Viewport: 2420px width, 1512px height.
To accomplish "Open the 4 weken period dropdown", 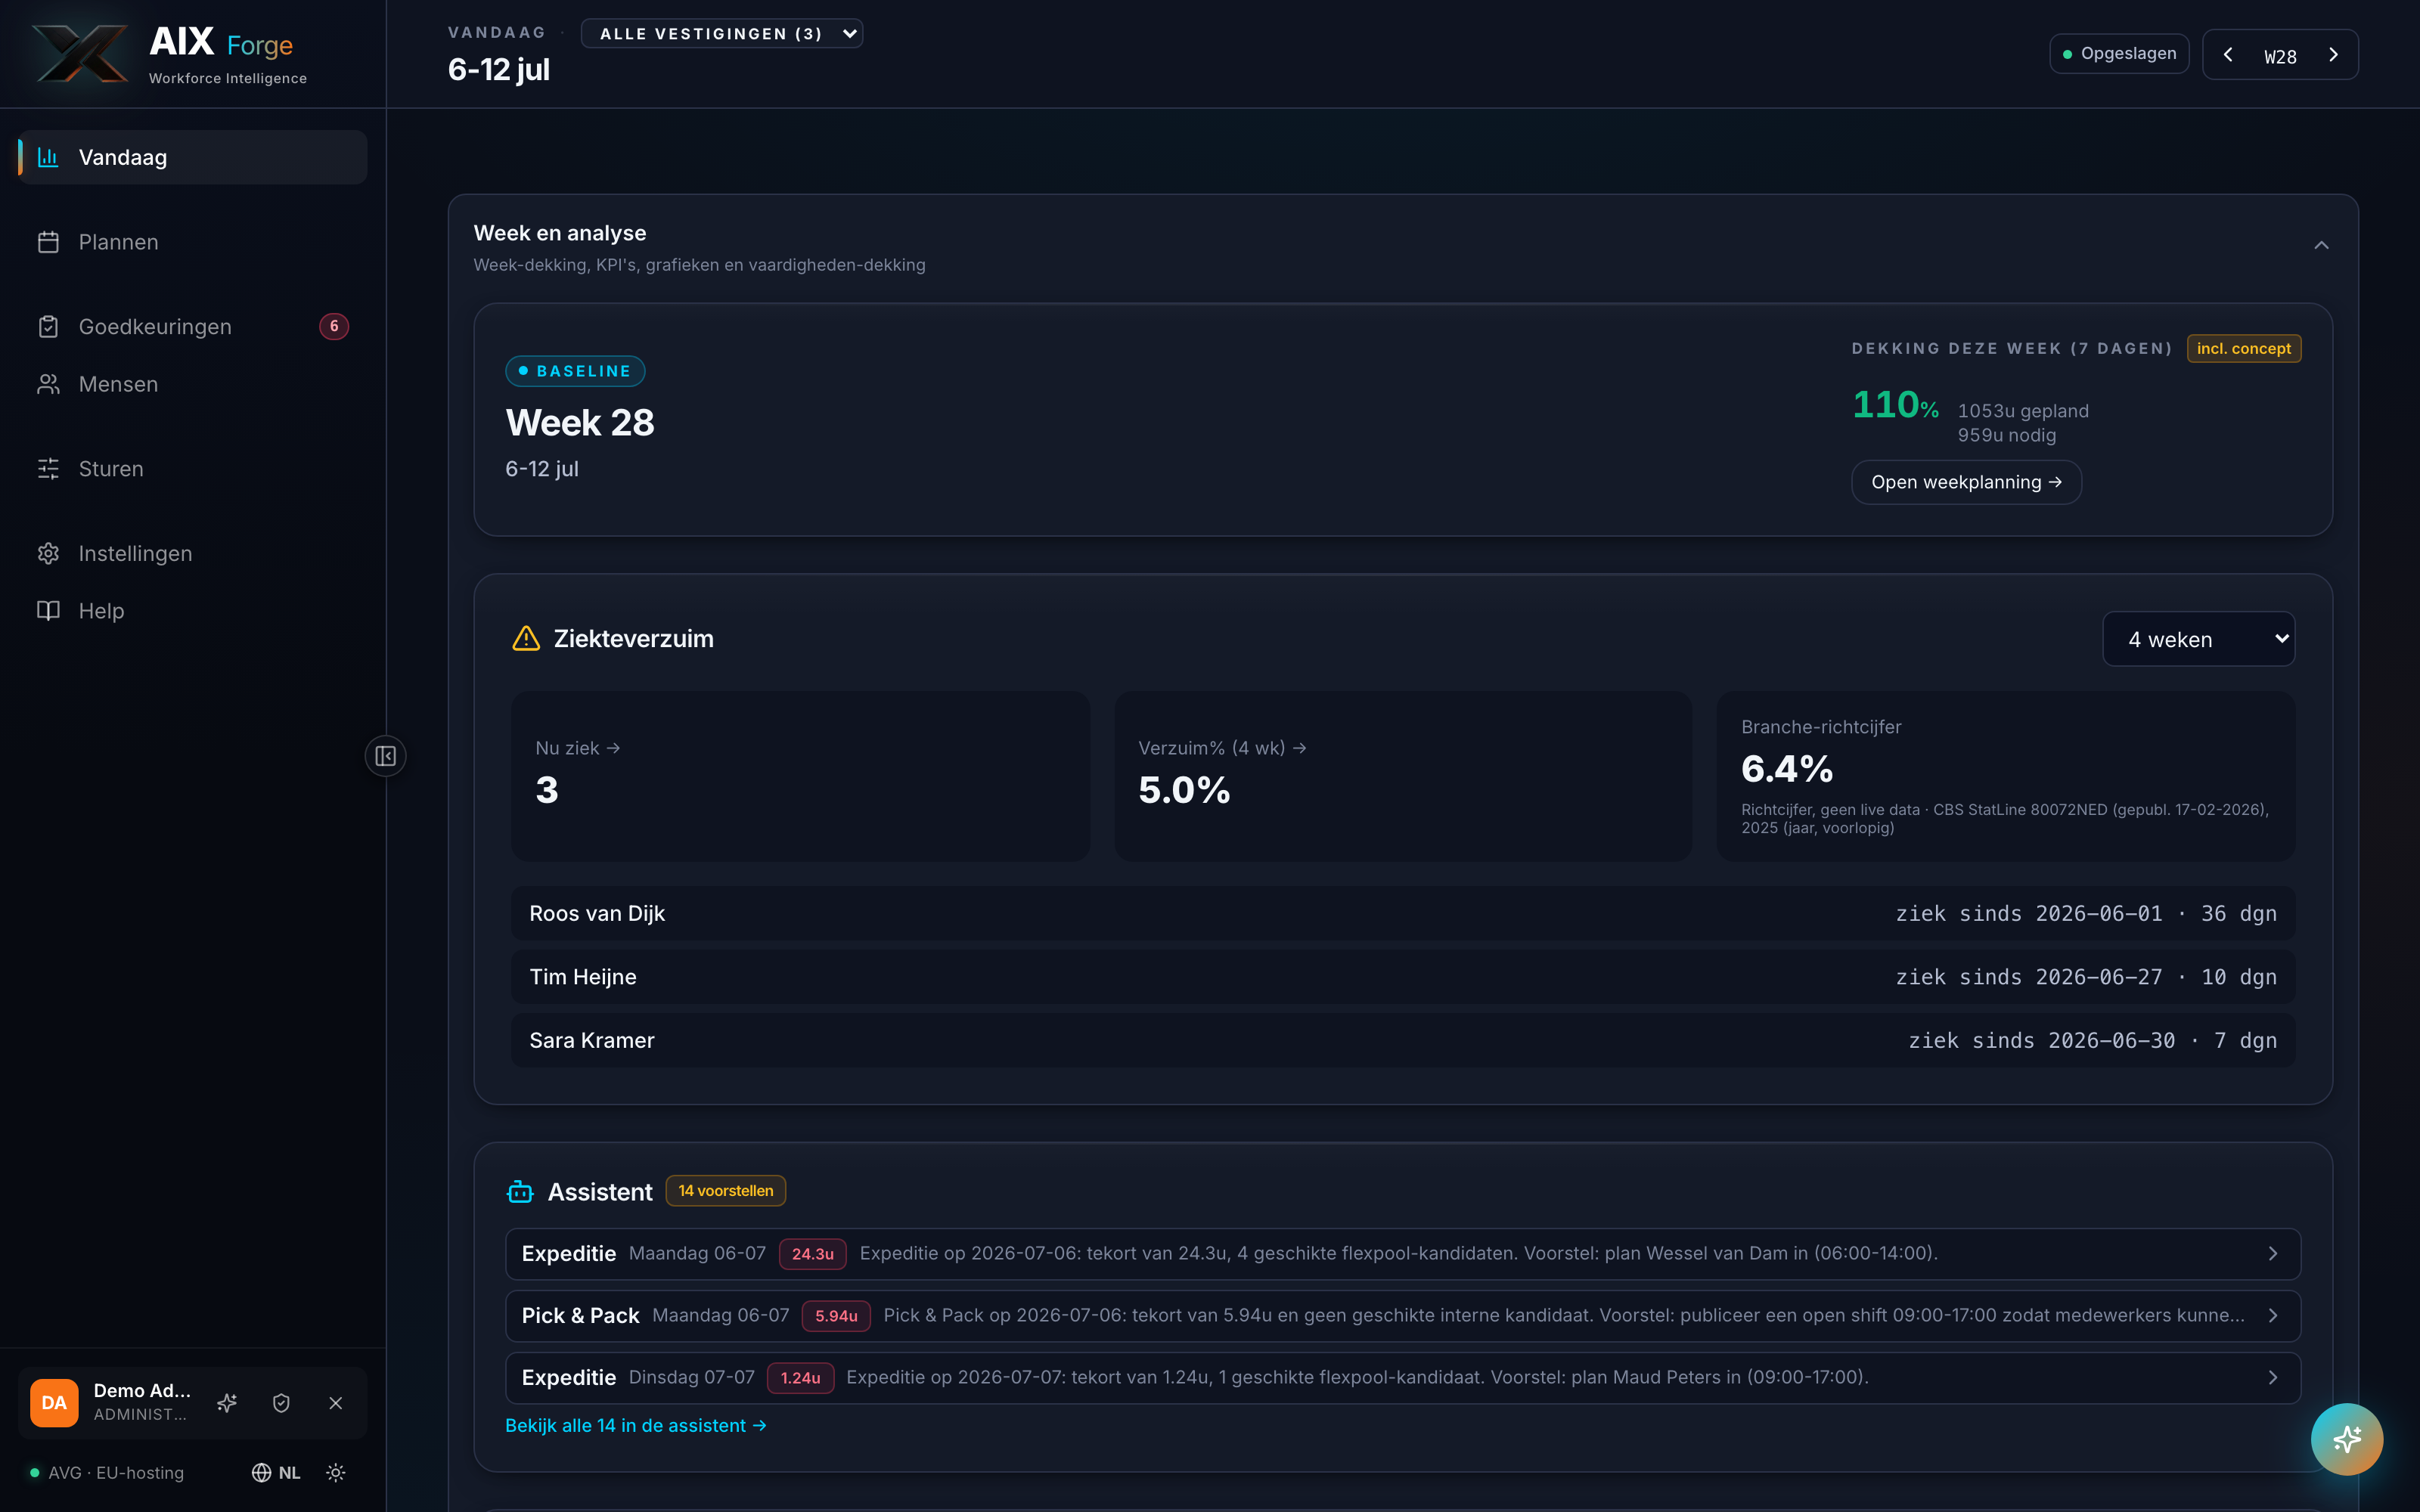I will pyautogui.click(x=2198, y=639).
